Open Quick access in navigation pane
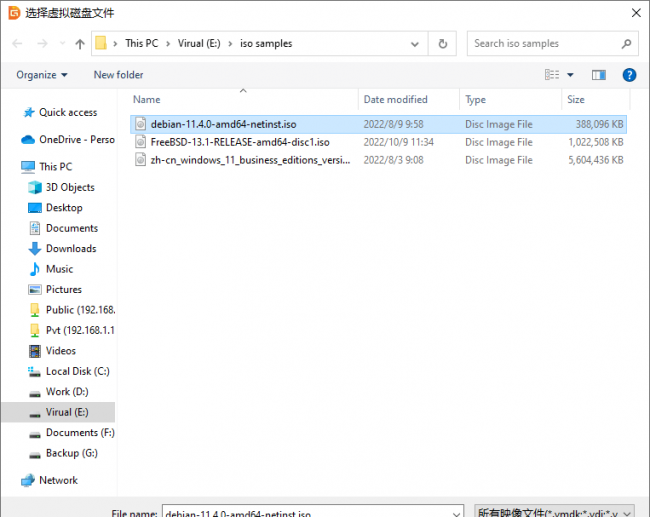 tap(68, 112)
